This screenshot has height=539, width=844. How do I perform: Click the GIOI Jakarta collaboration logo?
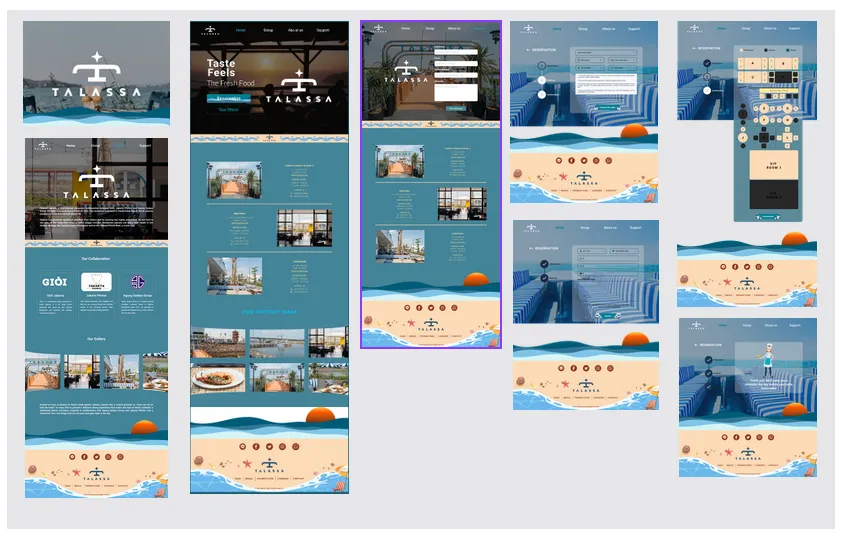click(55, 282)
